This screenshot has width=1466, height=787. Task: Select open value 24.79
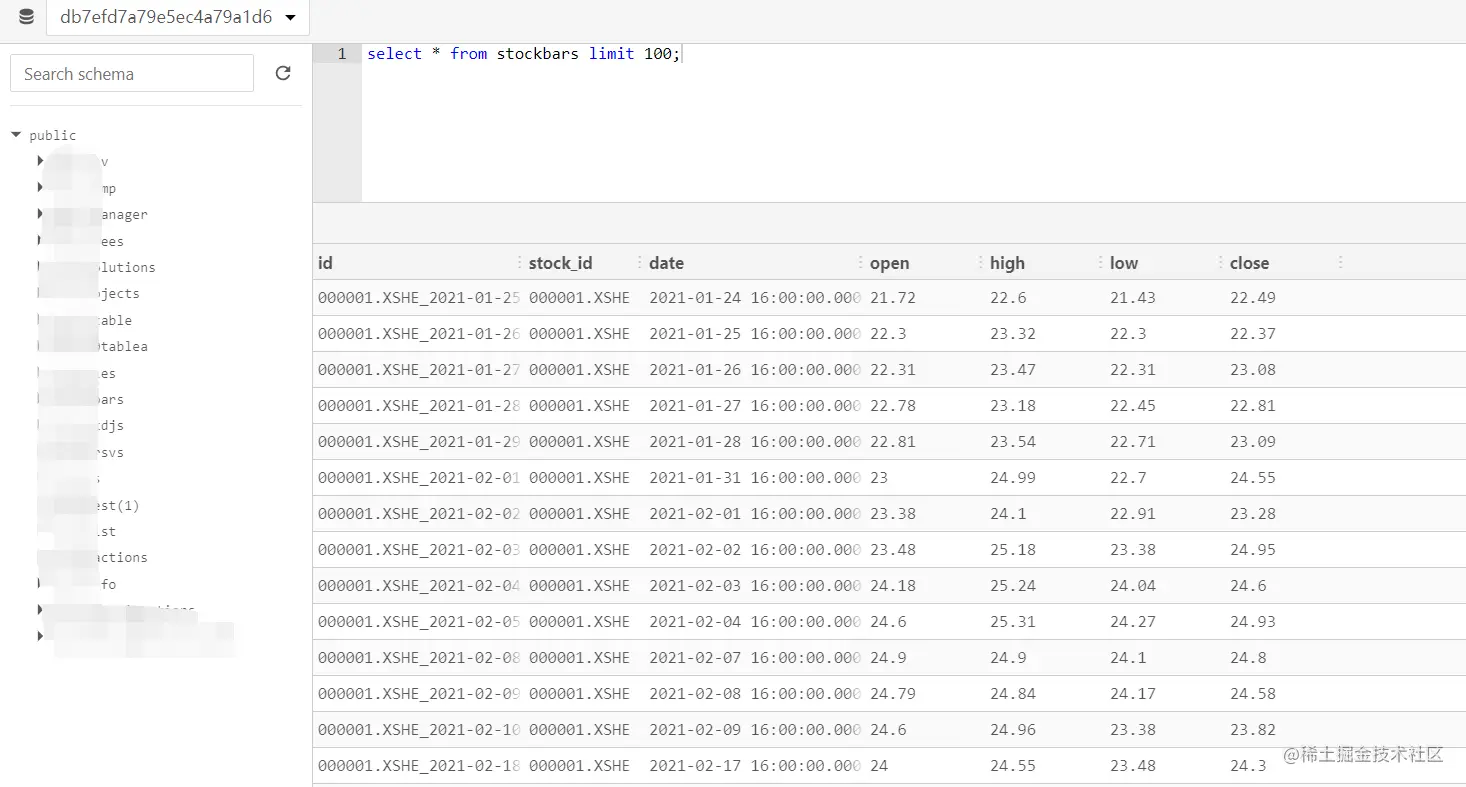pos(893,693)
